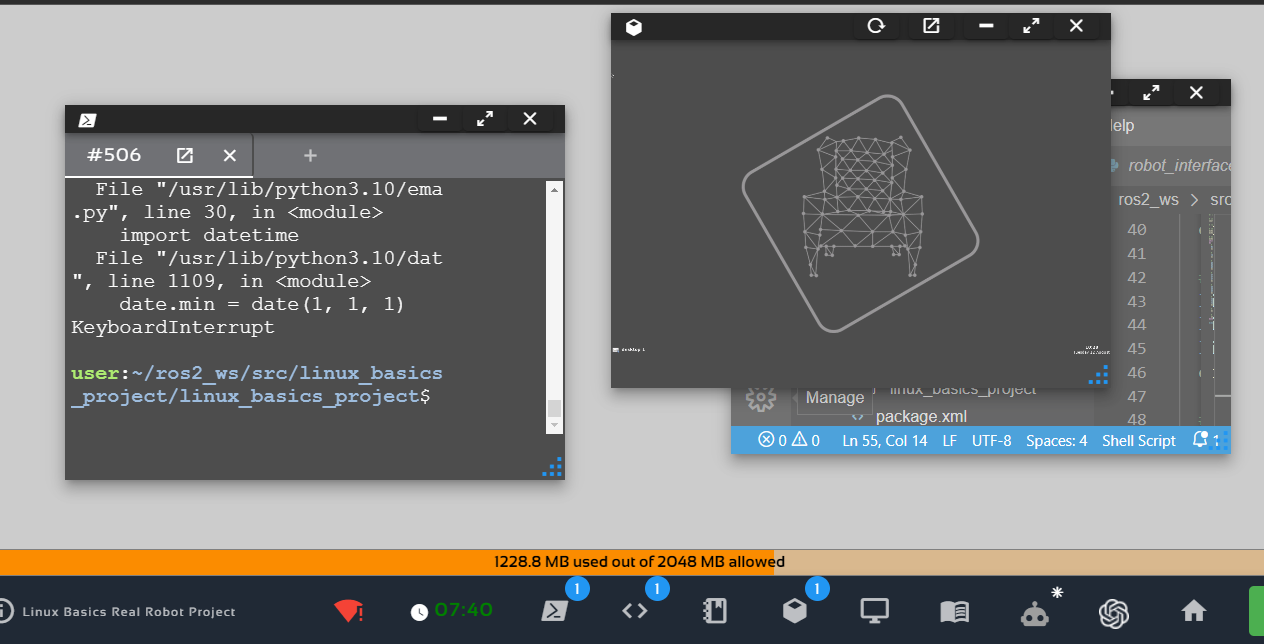Open package.xml in the file explorer
The image size is (1264, 644).
(x=921, y=416)
